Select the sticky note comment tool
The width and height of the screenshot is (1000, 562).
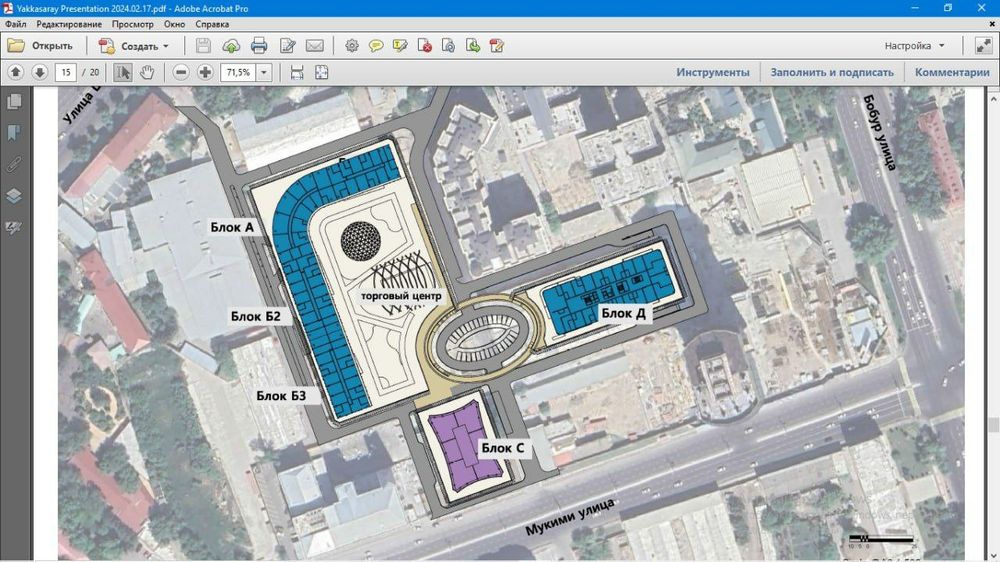(376, 46)
